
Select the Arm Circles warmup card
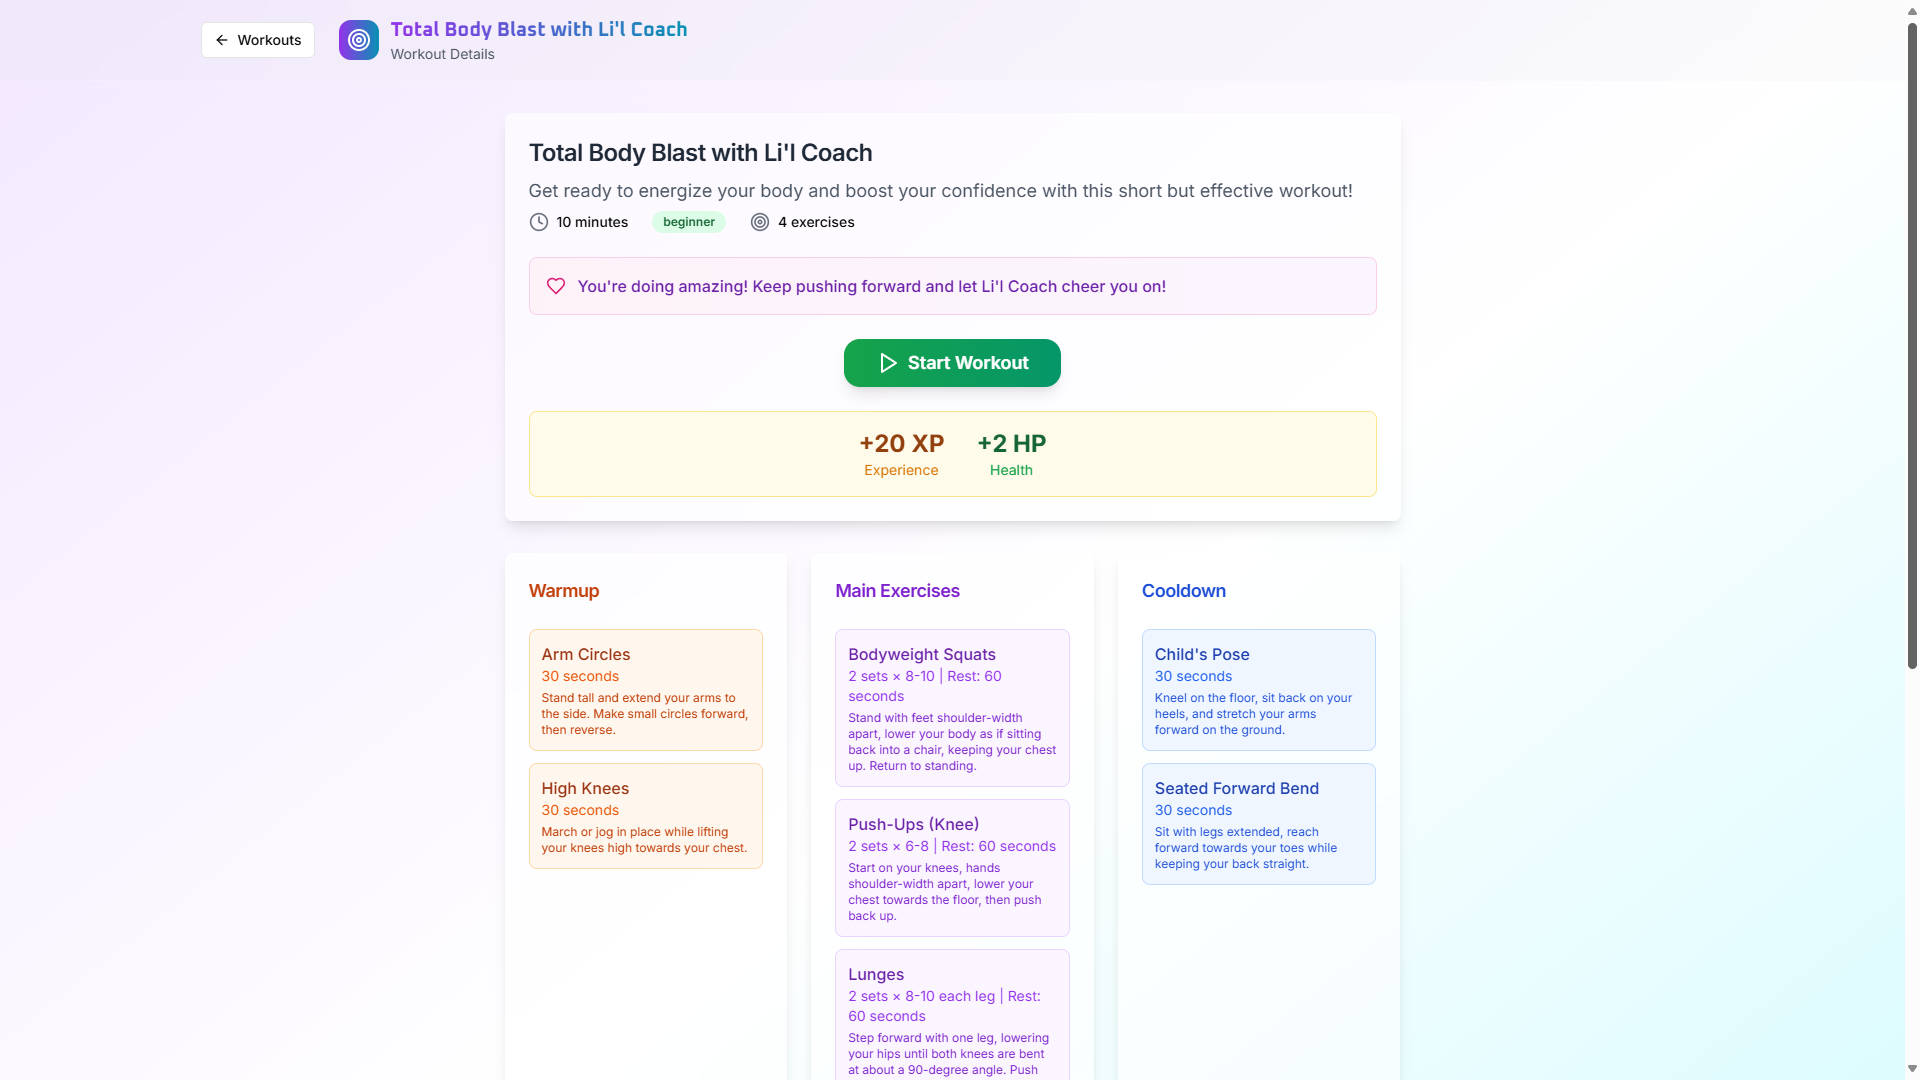click(x=645, y=690)
